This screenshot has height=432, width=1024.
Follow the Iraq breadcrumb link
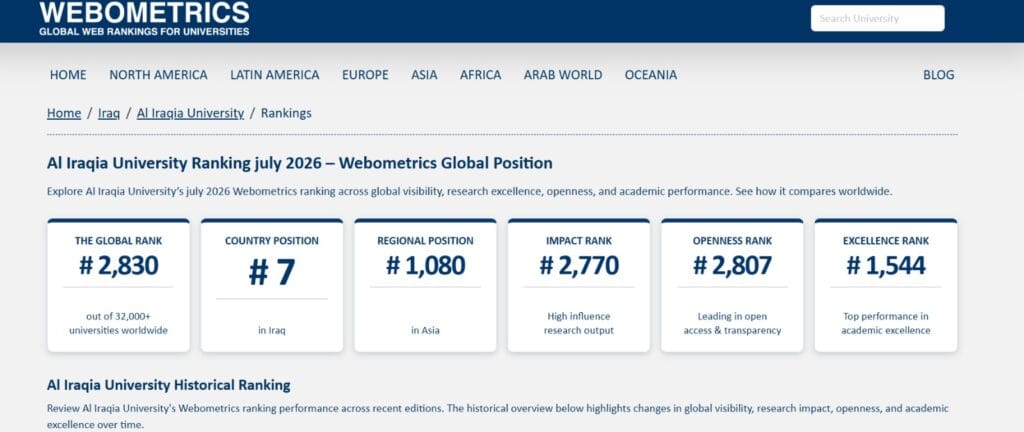point(109,113)
